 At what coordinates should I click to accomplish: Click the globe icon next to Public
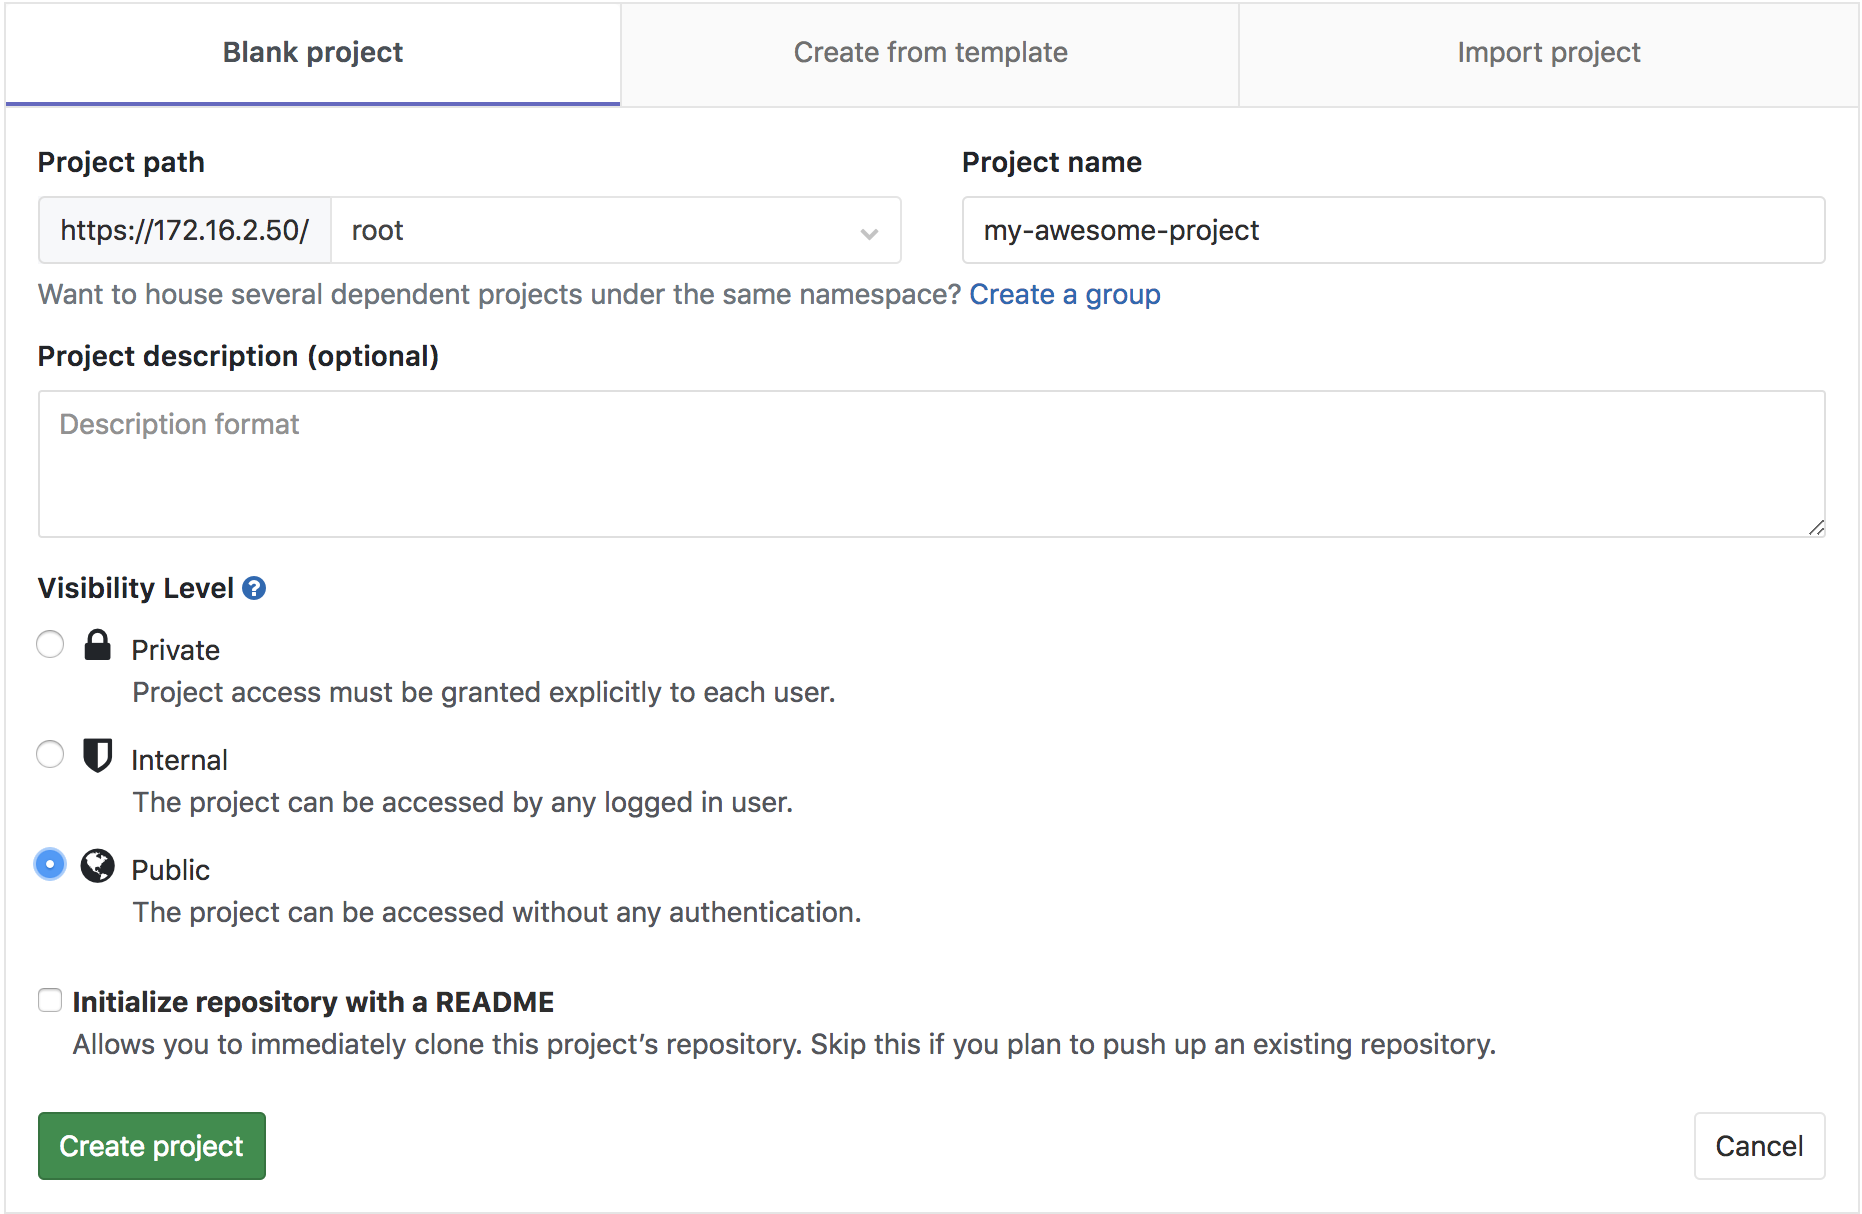(x=97, y=865)
